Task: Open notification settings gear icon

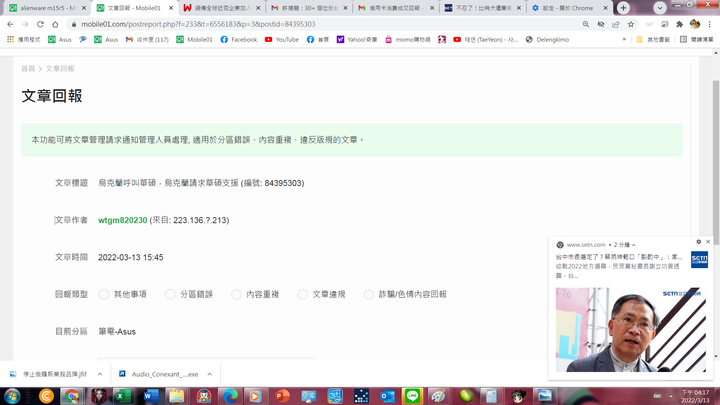Action: click(x=698, y=242)
